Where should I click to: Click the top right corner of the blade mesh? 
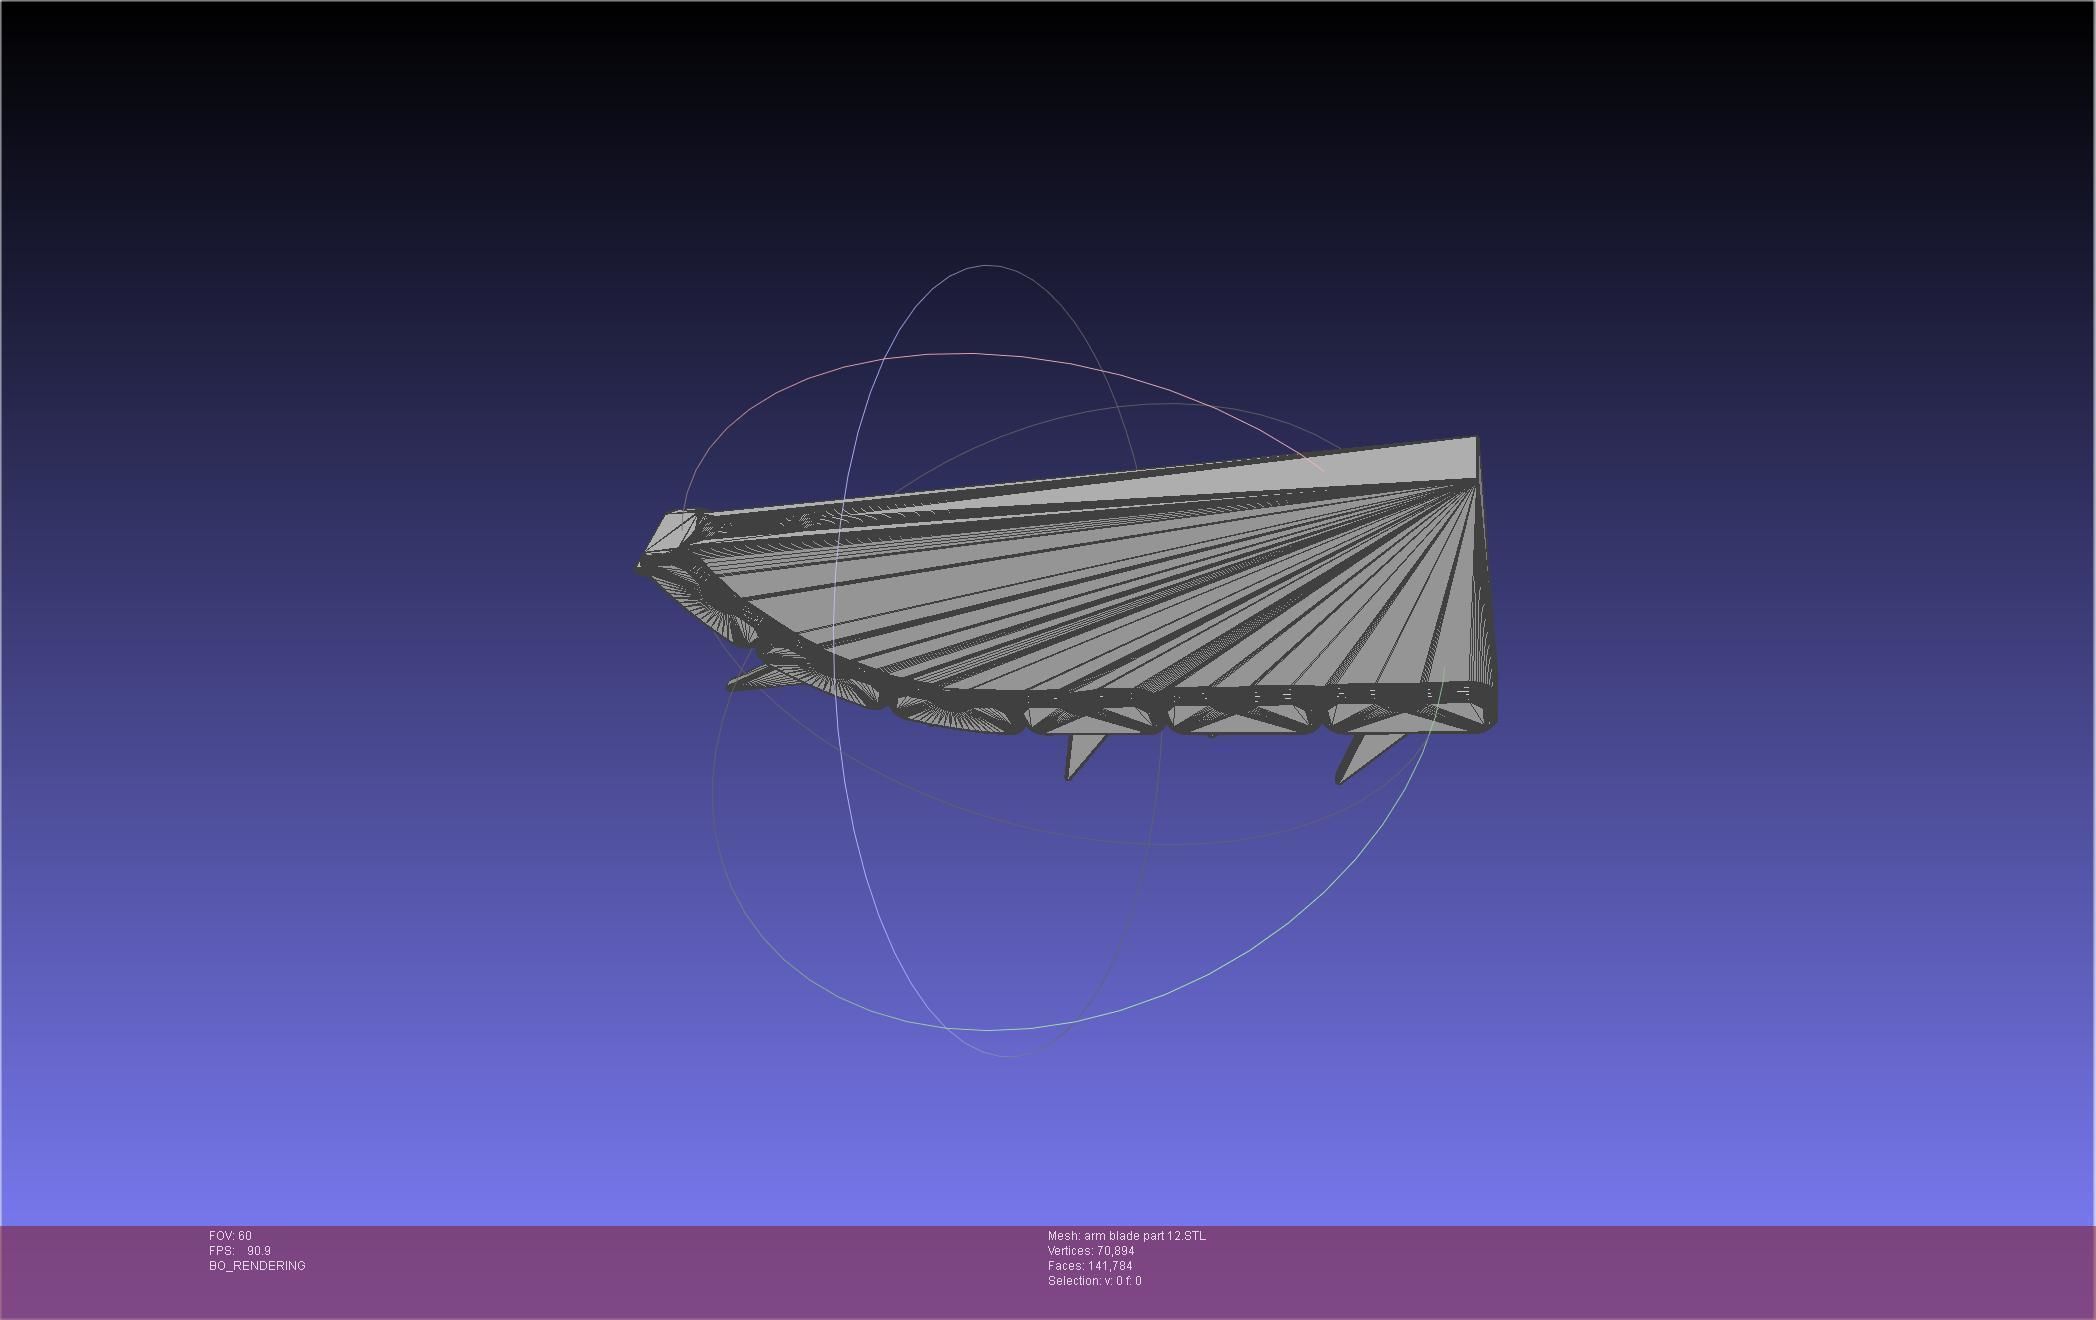(x=1475, y=440)
